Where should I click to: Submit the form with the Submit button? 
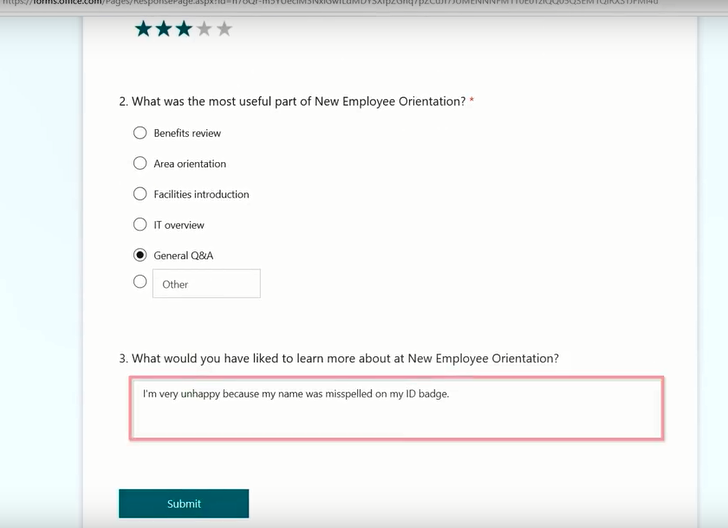[x=184, y=504]
